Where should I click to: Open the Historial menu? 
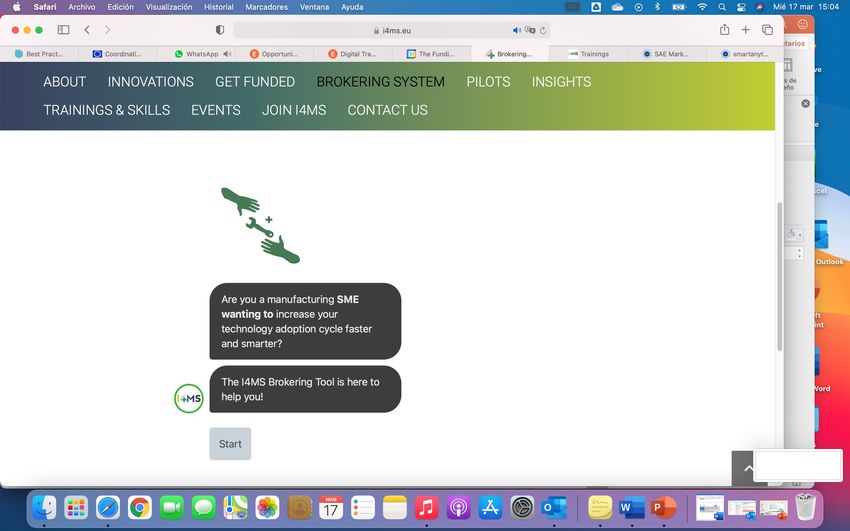pyautogui.click(x=218, y=7)
